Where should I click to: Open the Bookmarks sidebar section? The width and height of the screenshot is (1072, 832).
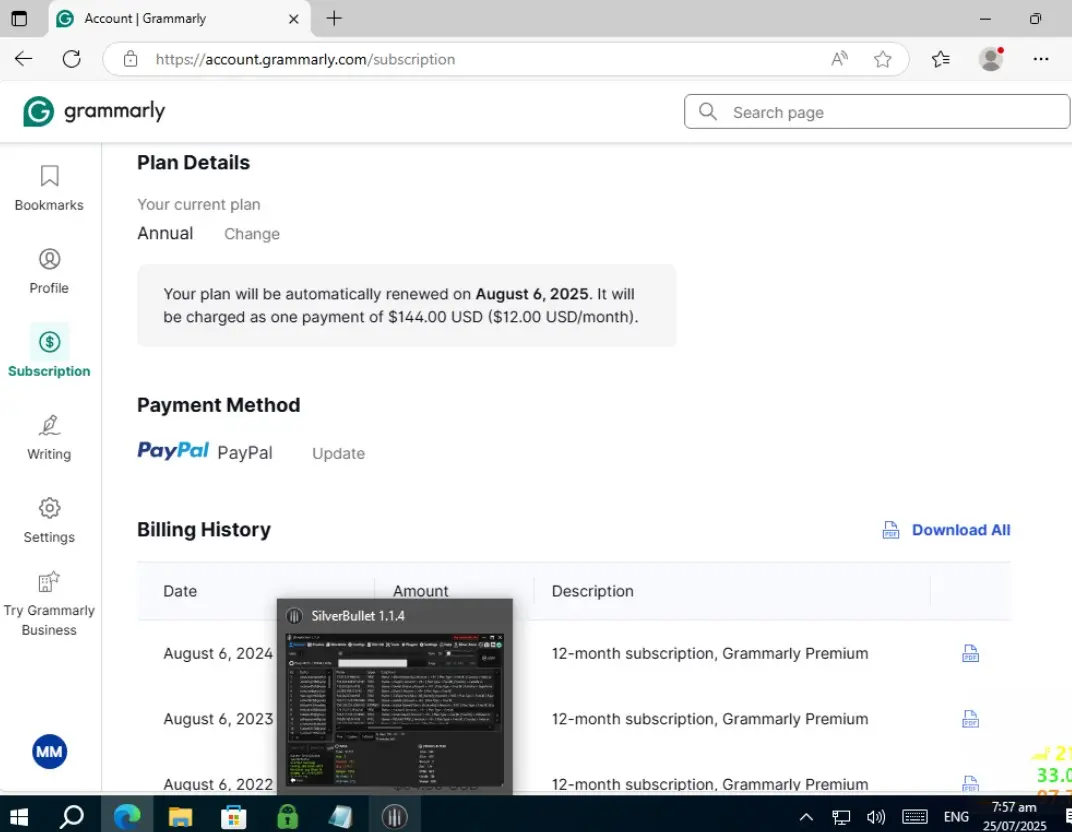(x=49, y=188)
